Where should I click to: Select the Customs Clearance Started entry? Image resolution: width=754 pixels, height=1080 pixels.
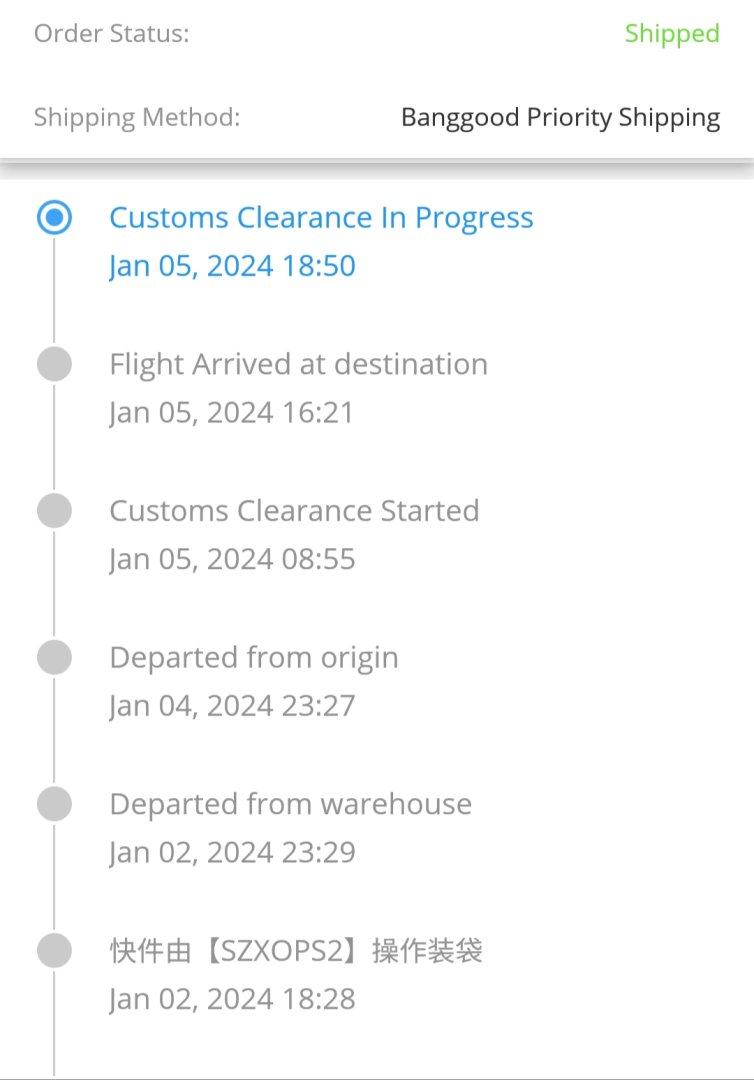[294, 511]
